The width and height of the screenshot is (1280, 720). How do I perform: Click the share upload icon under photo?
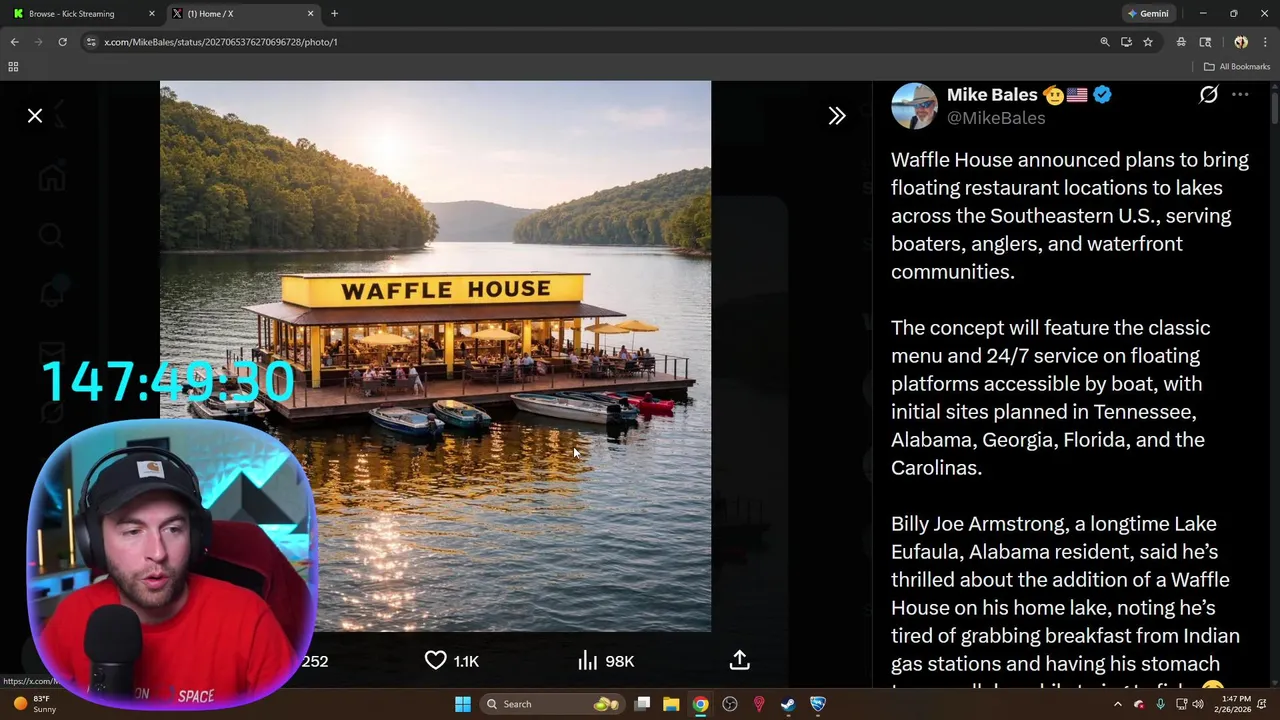pyautogui.click(x=740, y=660)
